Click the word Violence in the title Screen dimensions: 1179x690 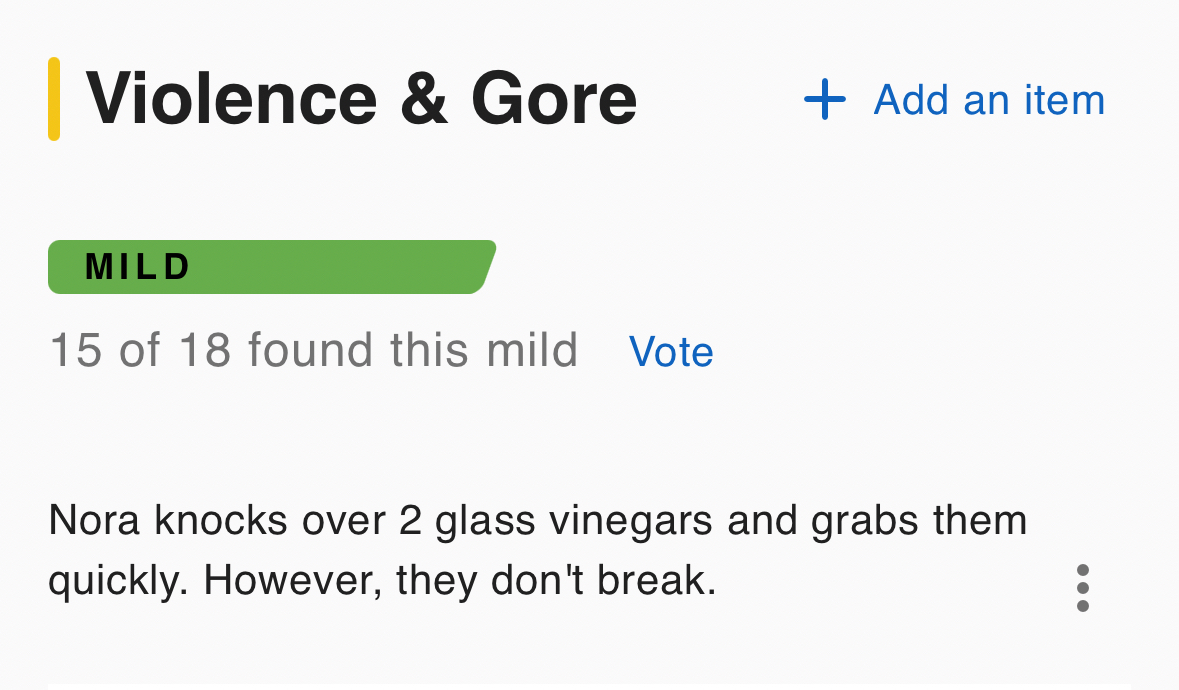pos(232,99)
